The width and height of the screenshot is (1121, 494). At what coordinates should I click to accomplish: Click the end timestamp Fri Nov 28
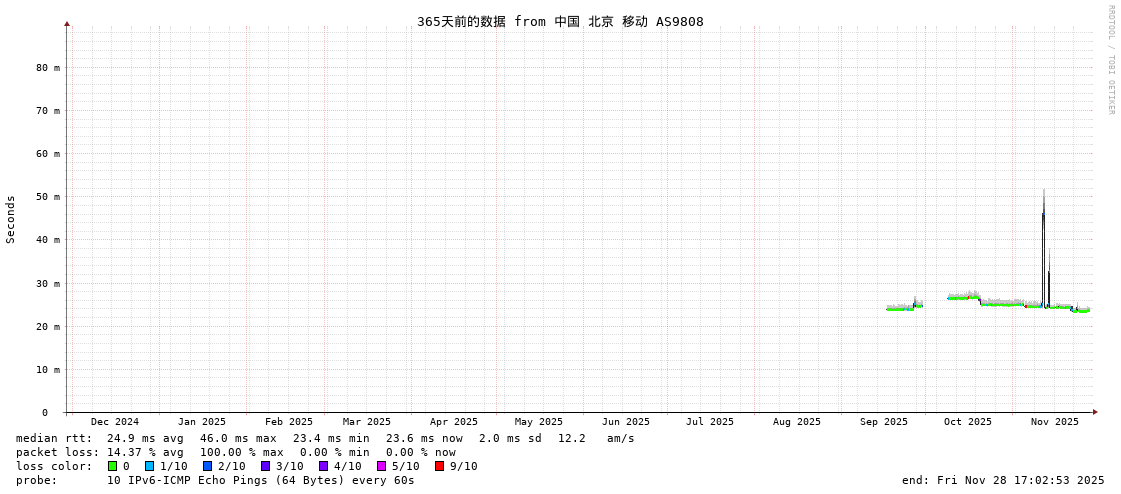[x=1003, y=480]
